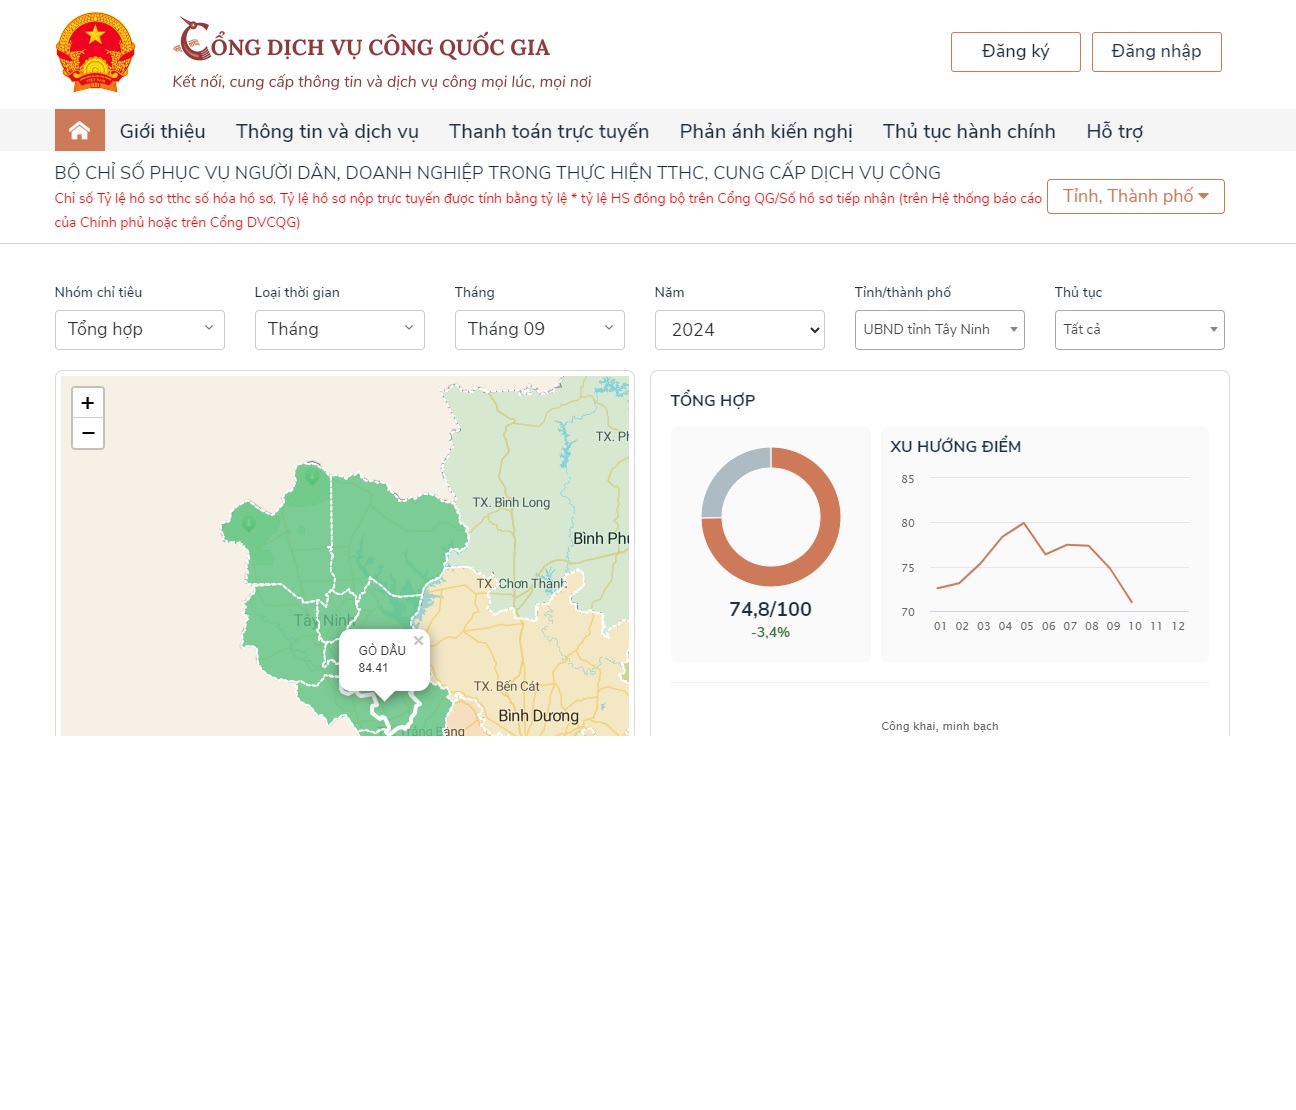Open the 2024 year selector
Screen dimensions: 1296x1110
740,330
